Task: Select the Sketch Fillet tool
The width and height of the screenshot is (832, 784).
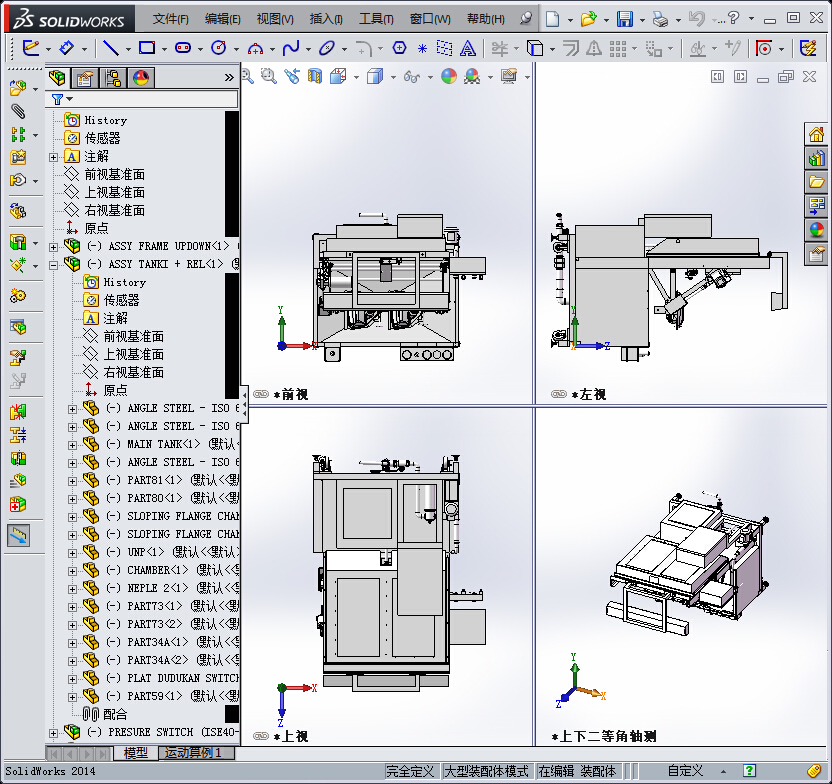Action: point(364,49)
